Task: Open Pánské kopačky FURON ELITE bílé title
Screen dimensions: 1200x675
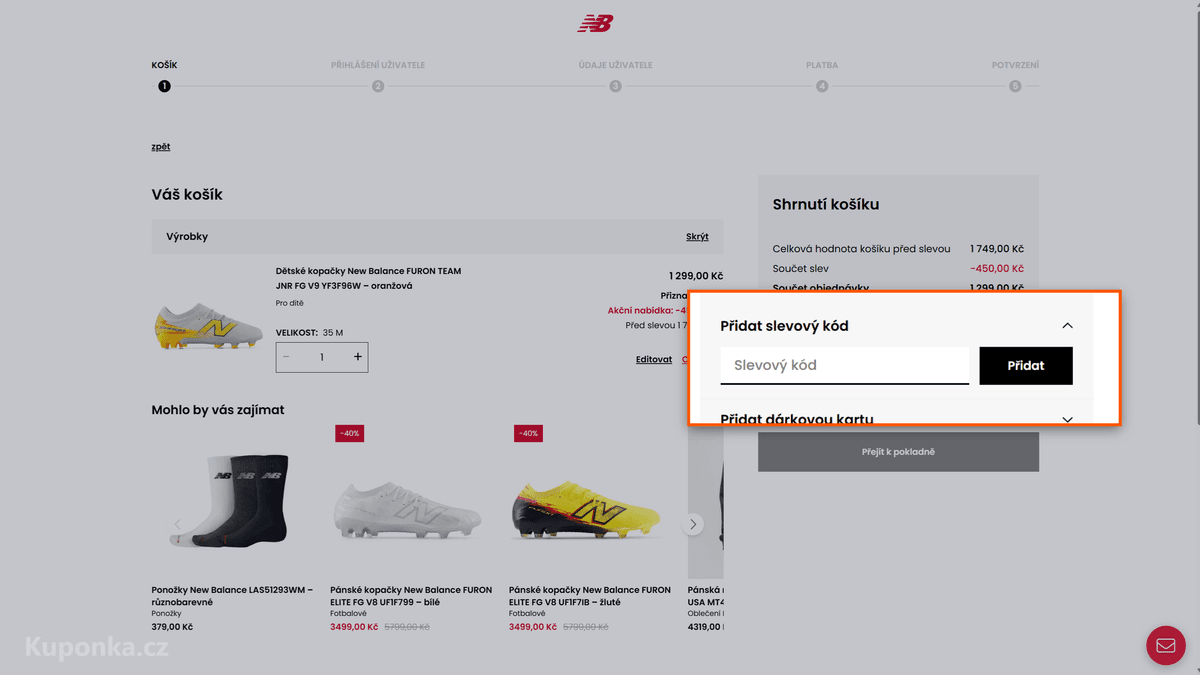Action: point(411,596)
